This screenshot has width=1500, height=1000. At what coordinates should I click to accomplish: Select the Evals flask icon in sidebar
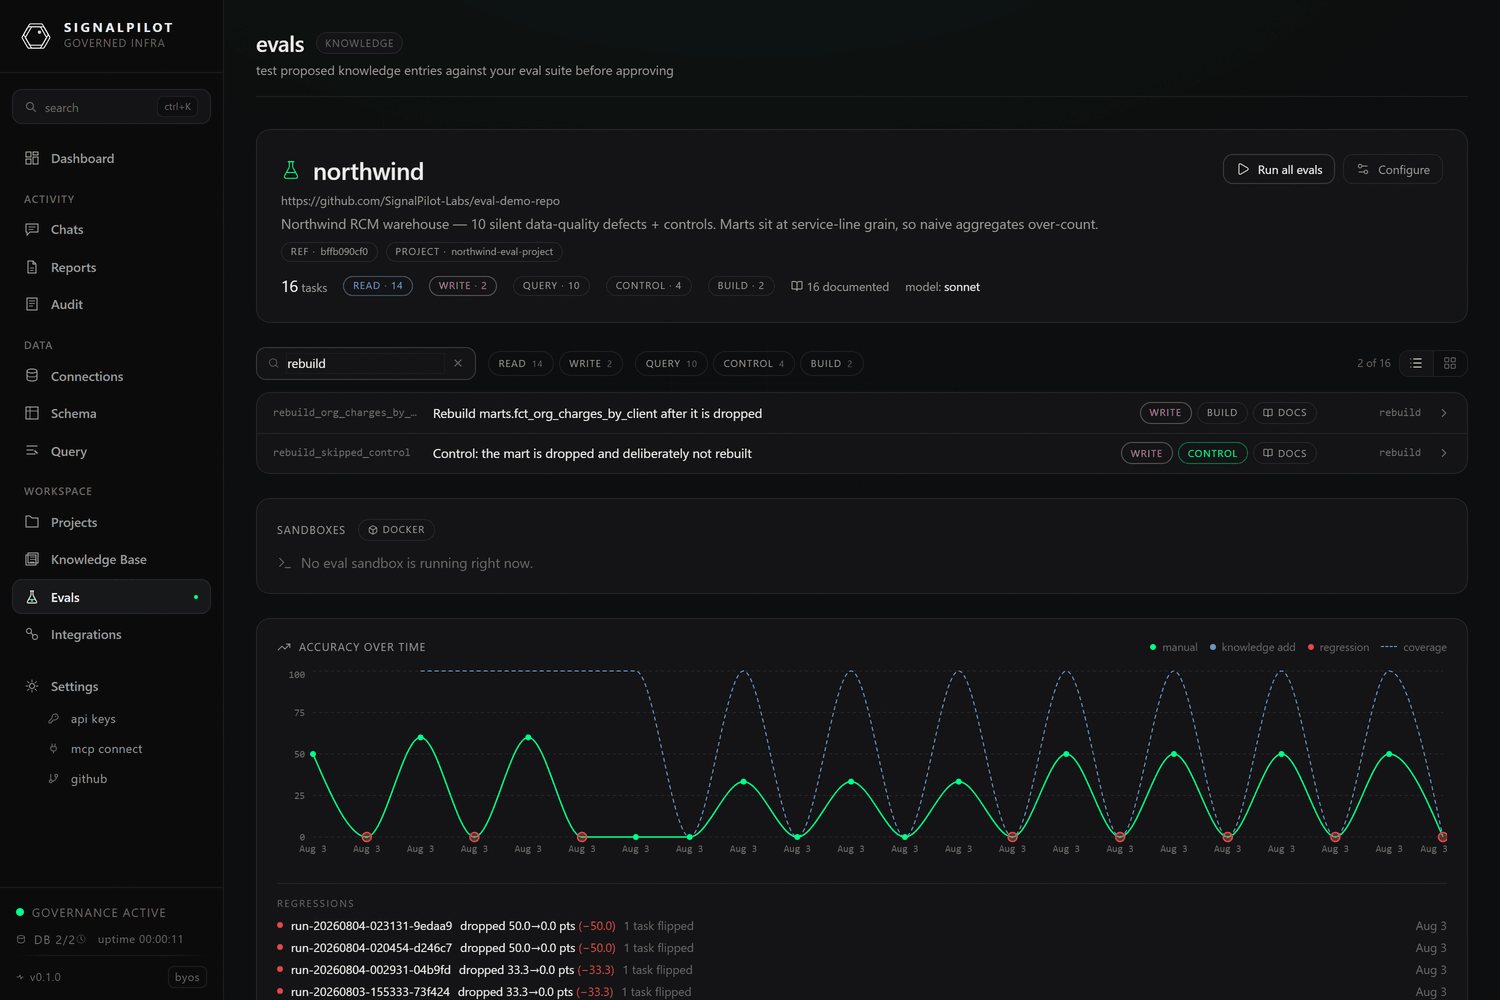tap(32, 597)
